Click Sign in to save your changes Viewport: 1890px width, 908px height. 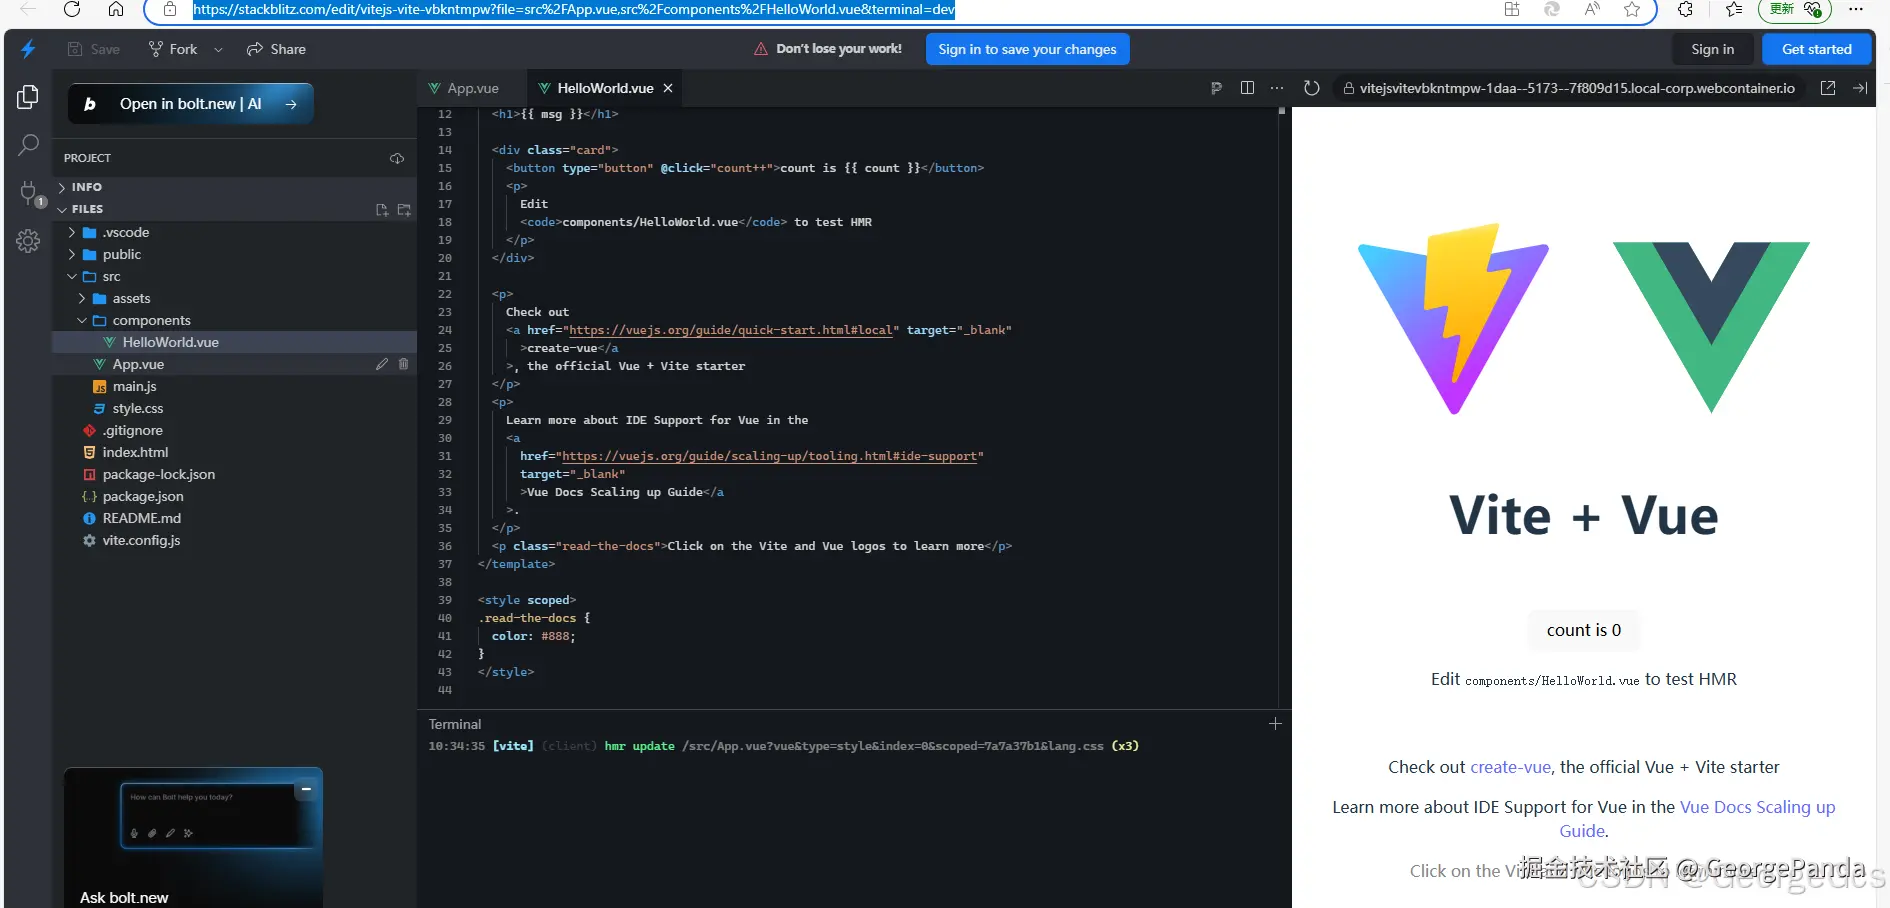tap(1027, 49)
